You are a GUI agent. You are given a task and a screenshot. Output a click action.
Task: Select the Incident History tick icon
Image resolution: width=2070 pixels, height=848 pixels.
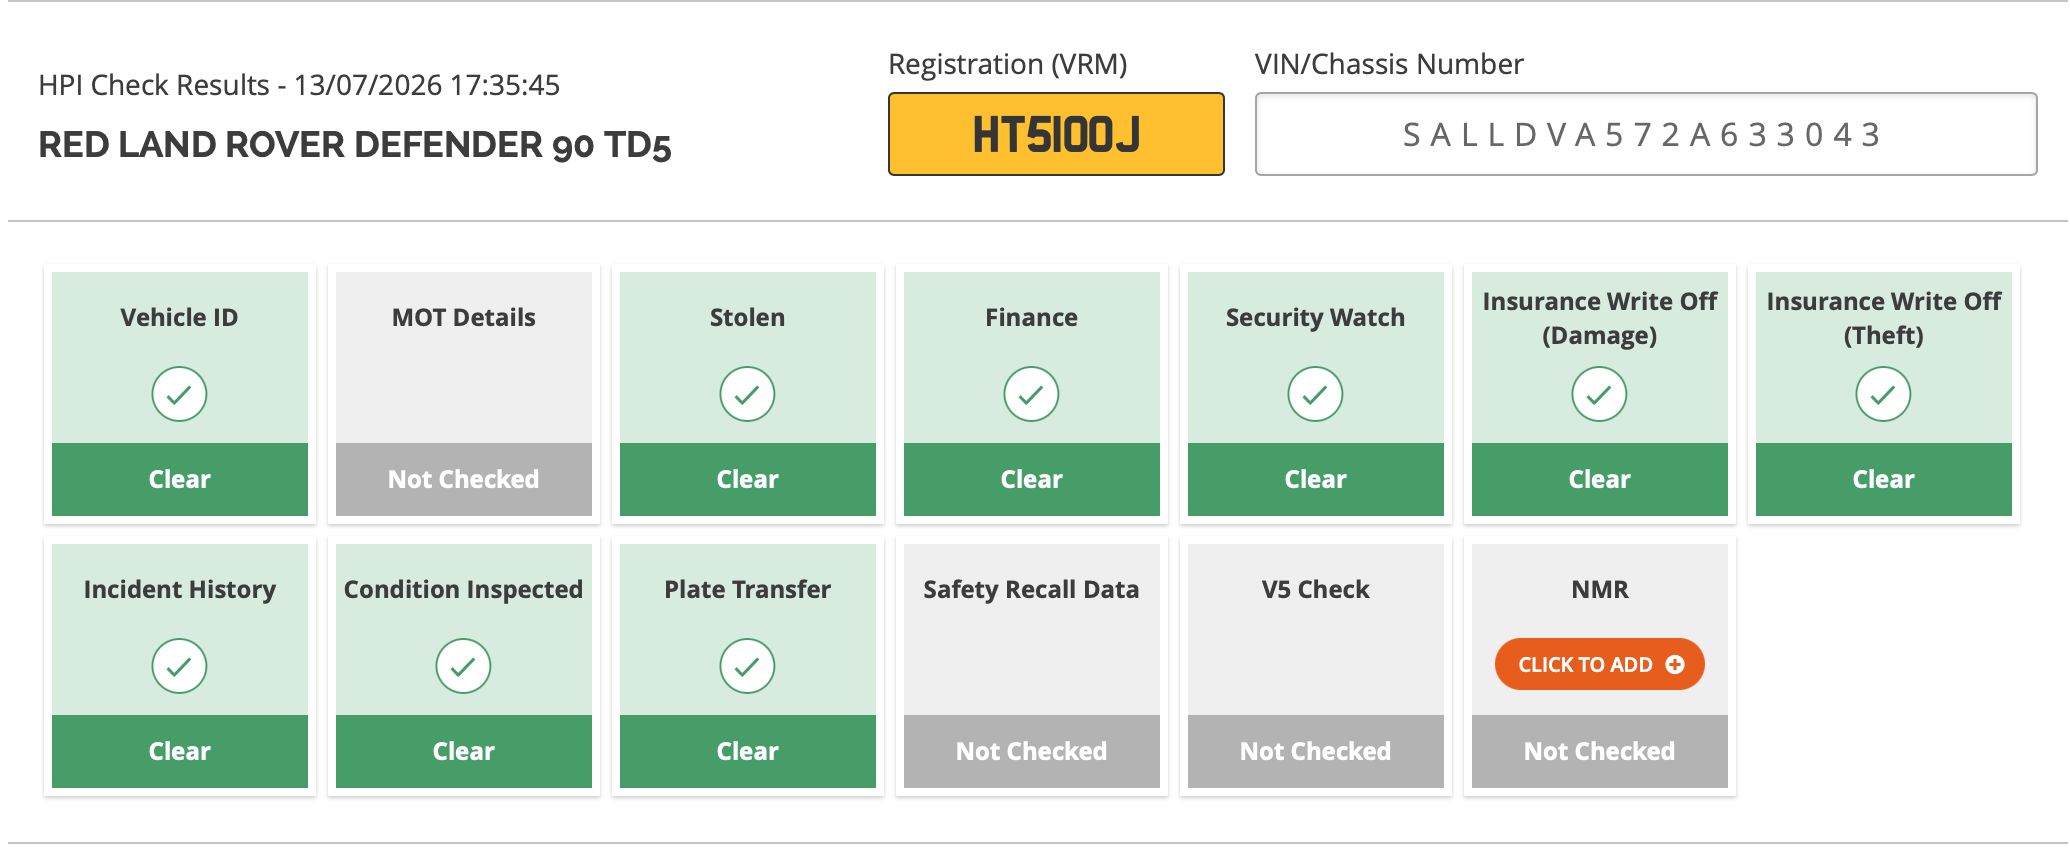click(x=179, y=666)
